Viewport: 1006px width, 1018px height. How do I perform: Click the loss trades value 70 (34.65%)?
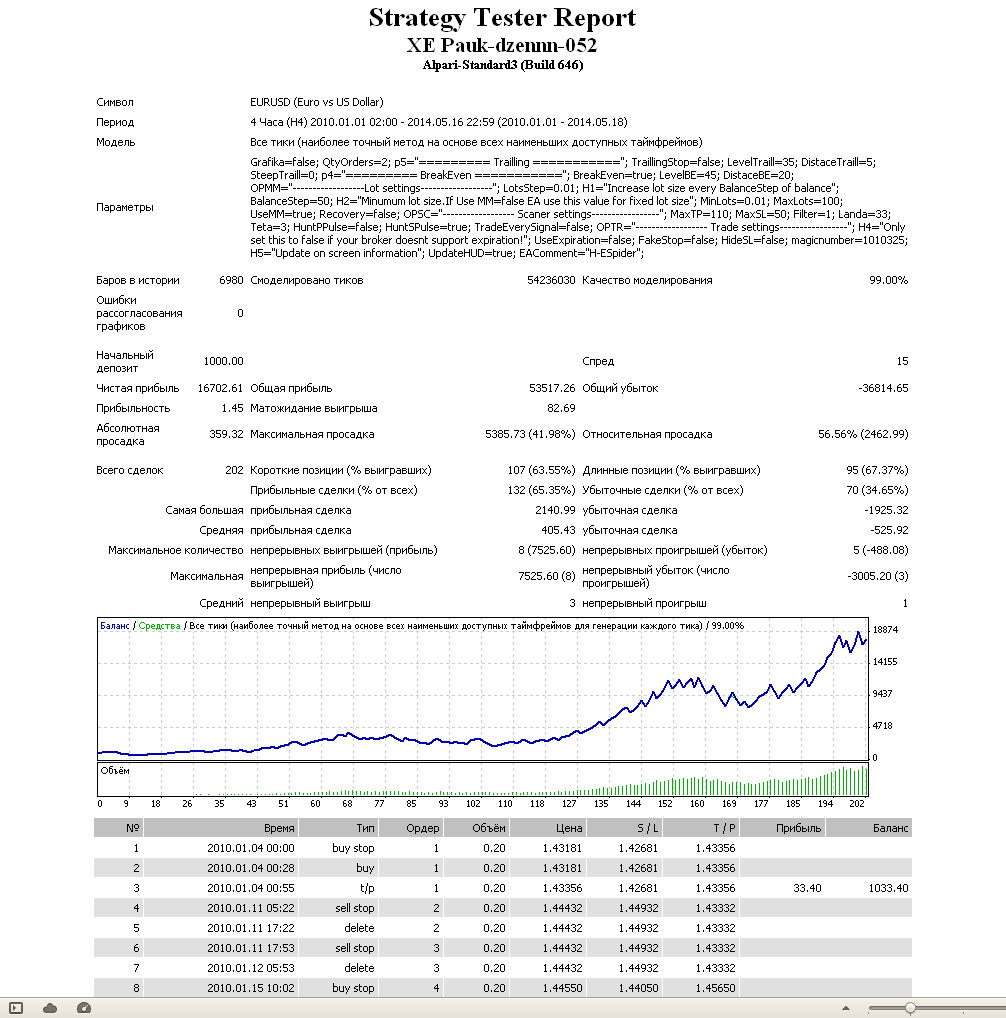[877, 490]
